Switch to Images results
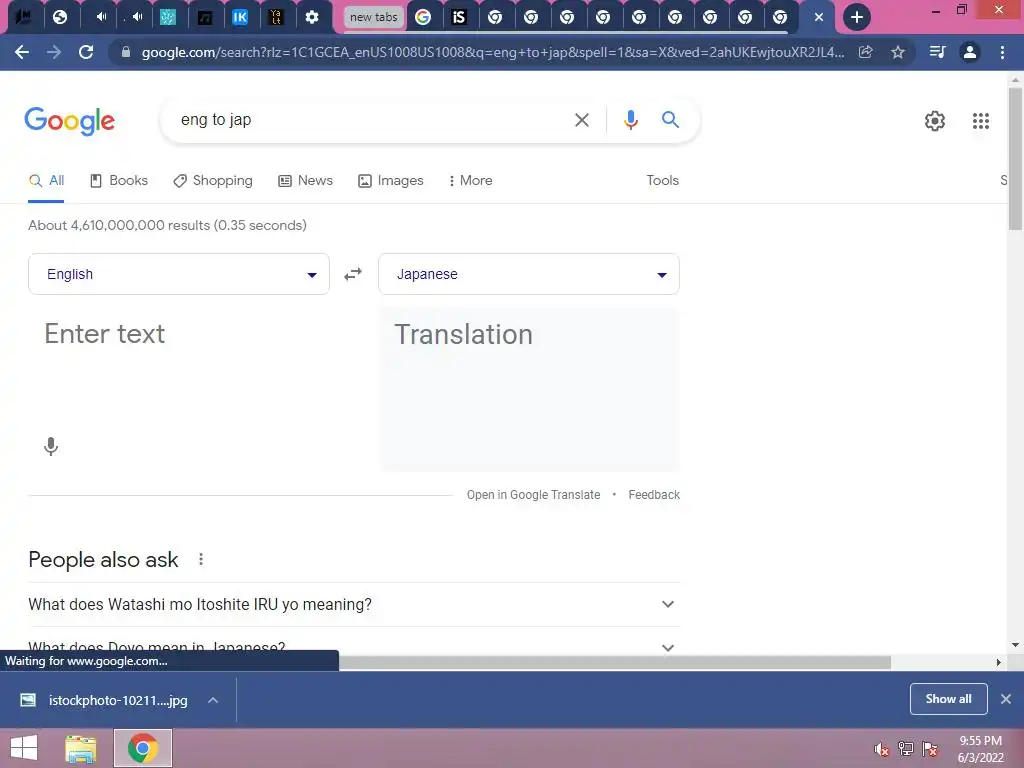This screenshot has height=768, width=1024. (x=391, y=181)
